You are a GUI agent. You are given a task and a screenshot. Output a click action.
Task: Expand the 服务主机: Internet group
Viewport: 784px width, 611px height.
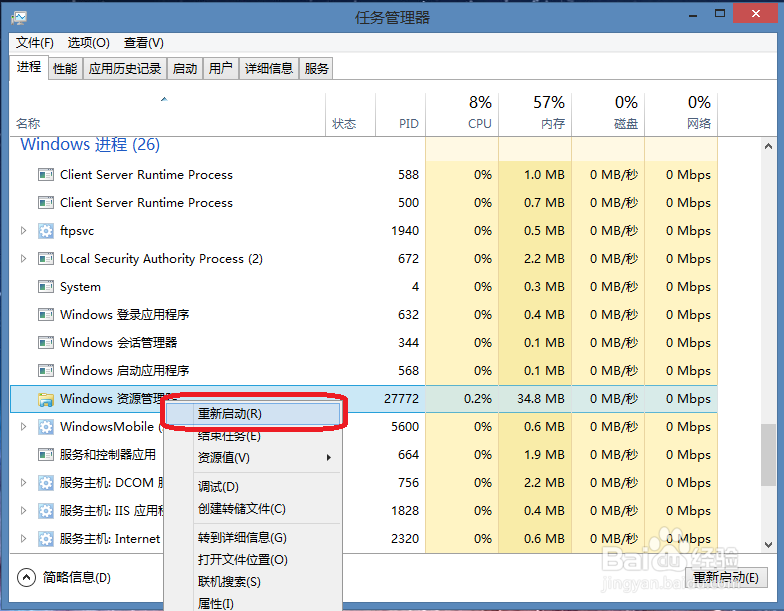coord(23,538)
